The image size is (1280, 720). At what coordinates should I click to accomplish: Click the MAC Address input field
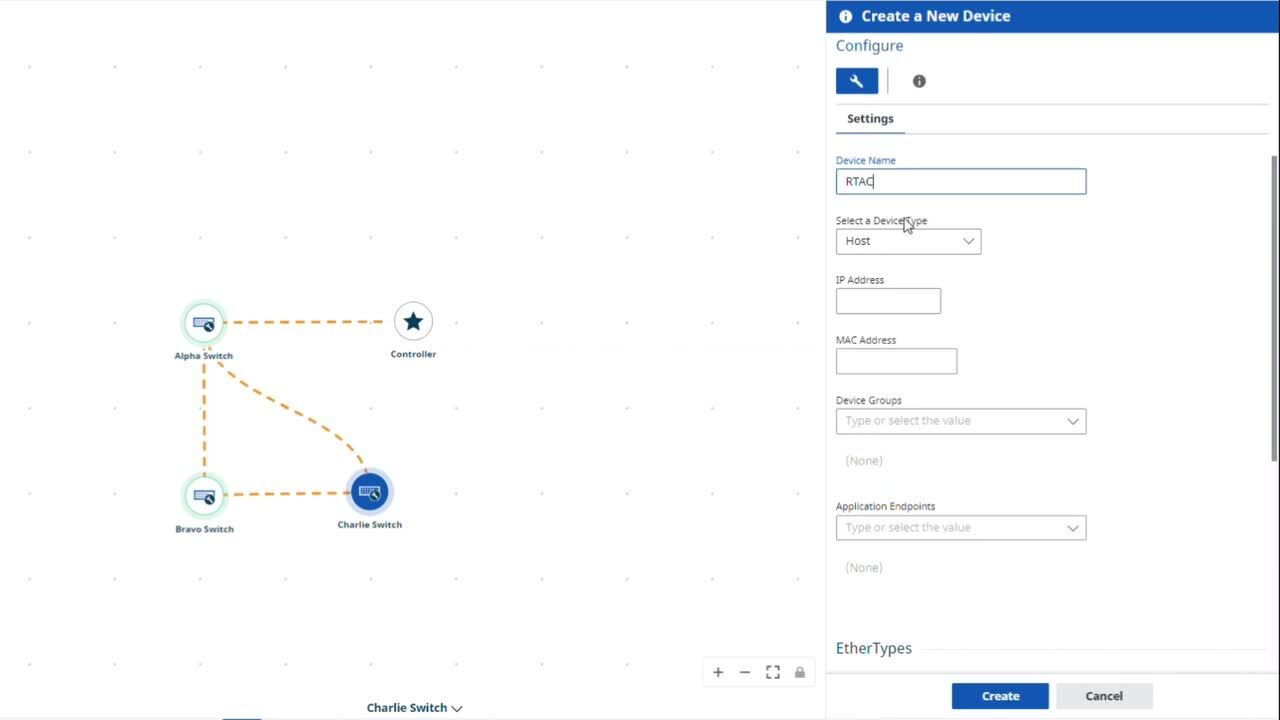tap(896, 361)
